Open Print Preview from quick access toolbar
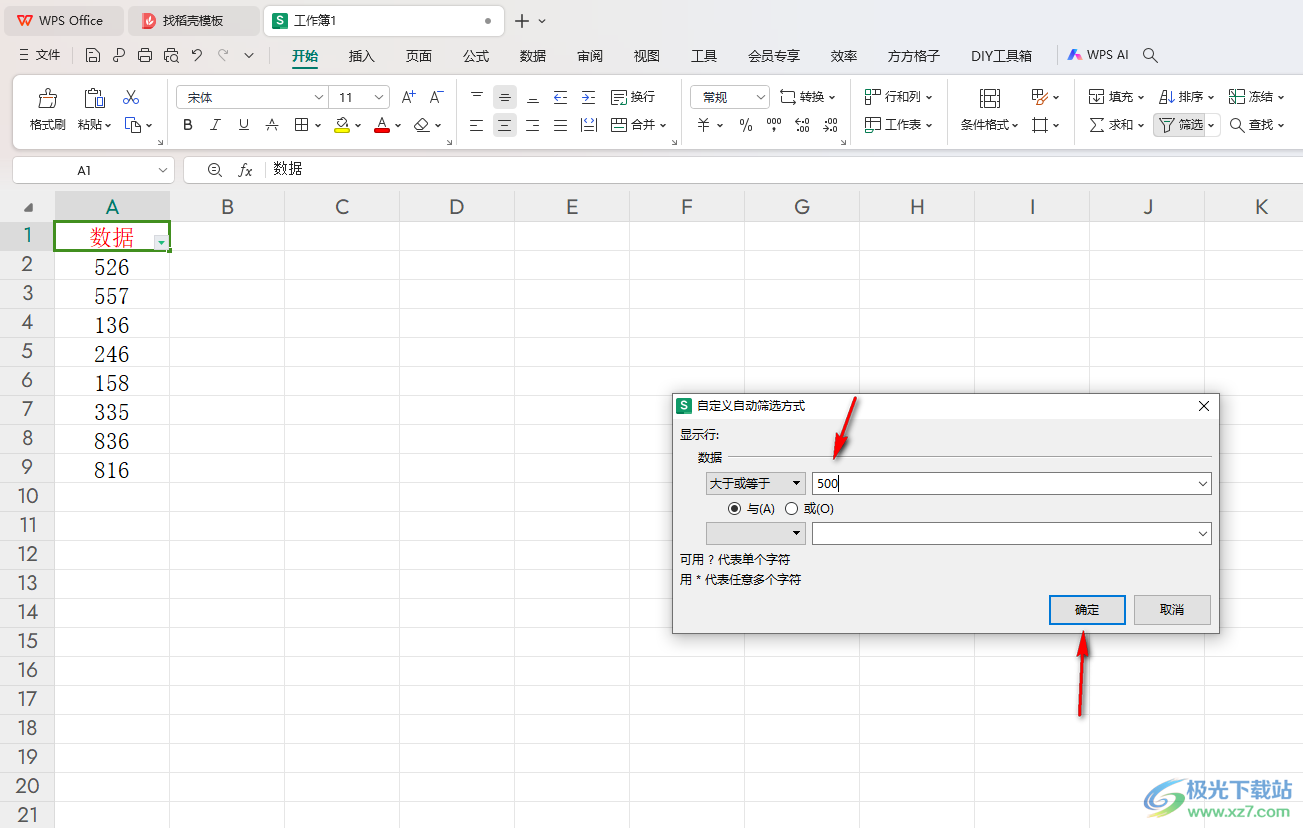The width and height of the screenshot is (1303, 828). tap(171, 56)
